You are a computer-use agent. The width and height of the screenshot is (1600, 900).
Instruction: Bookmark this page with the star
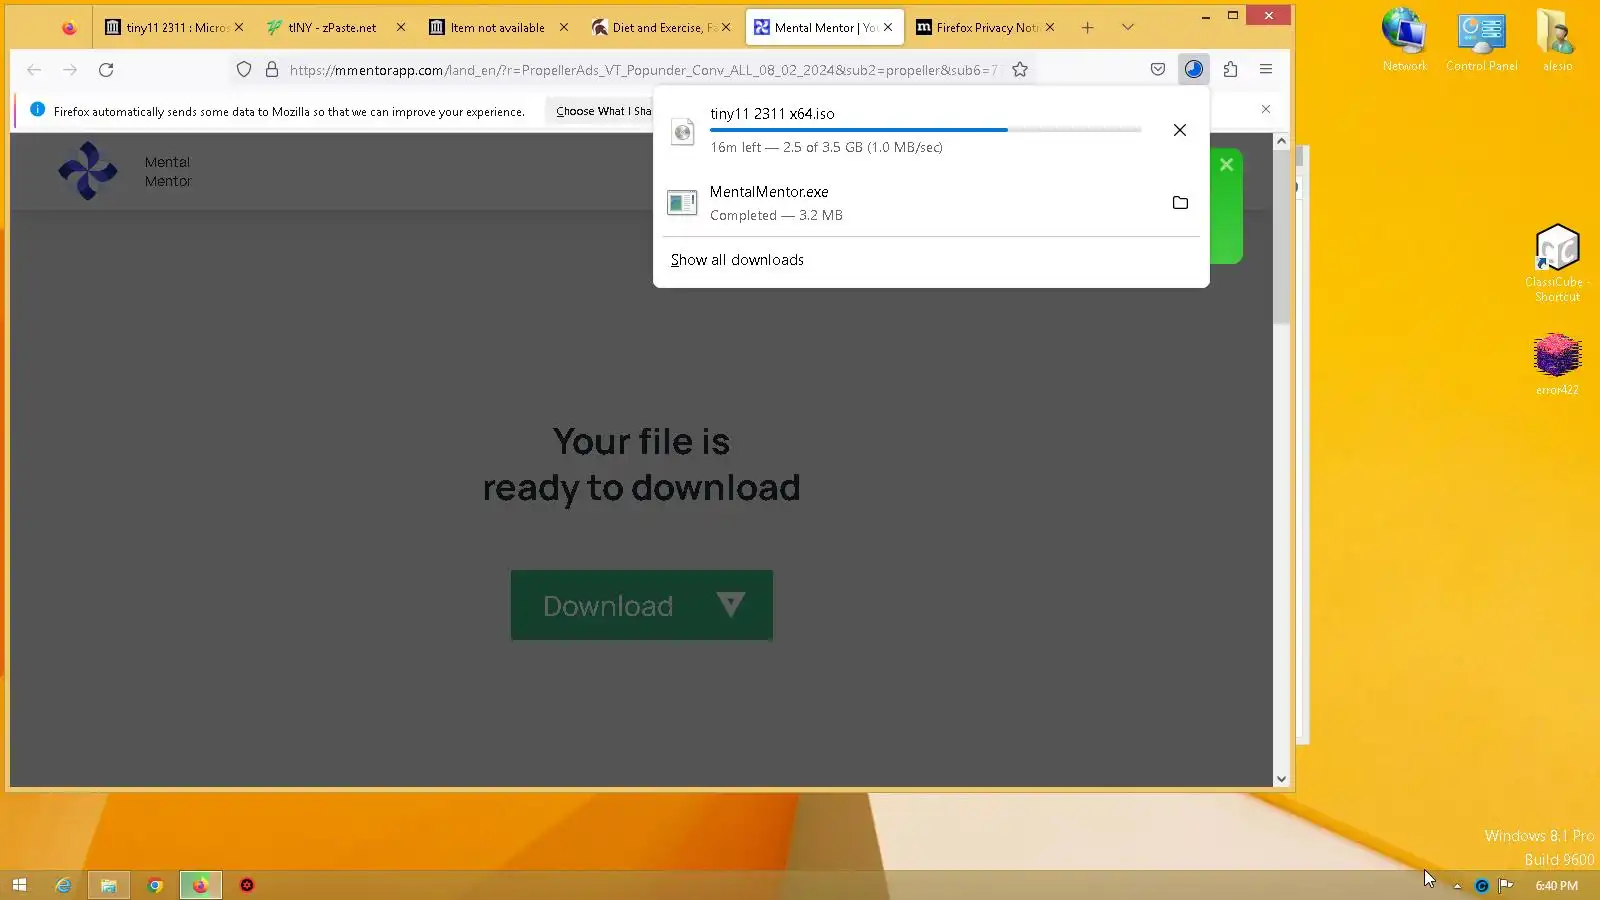(1020, 70)
